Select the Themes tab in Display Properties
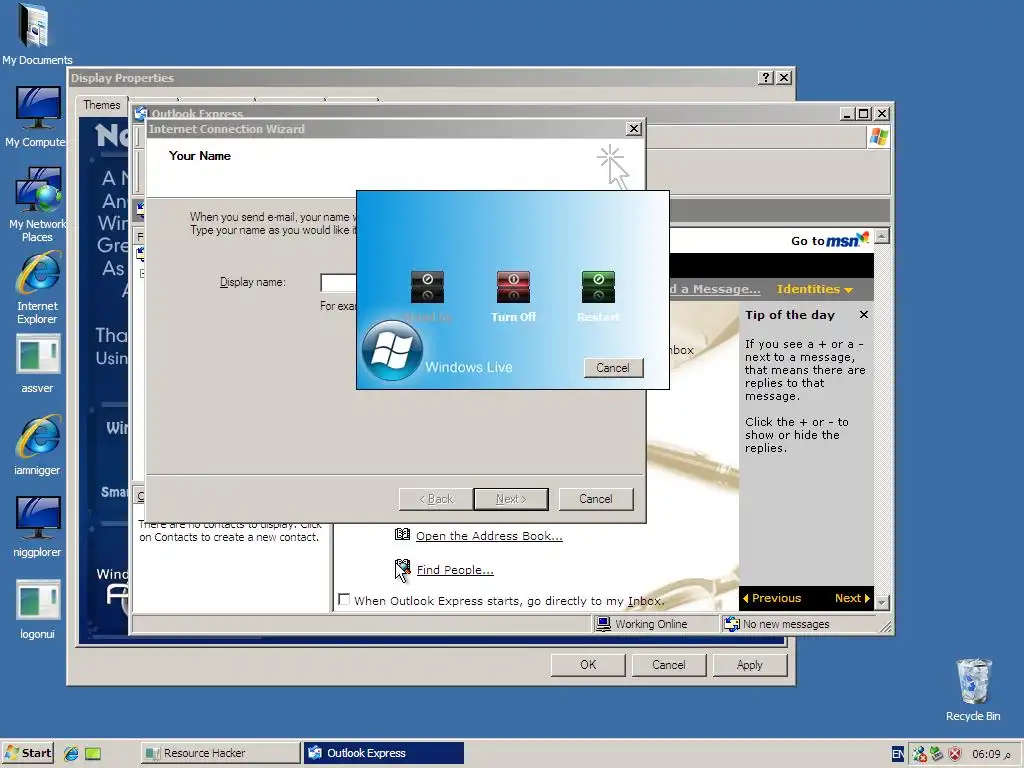The height and width of the screenshot is (768, 1024). click(x=102, y=105)
